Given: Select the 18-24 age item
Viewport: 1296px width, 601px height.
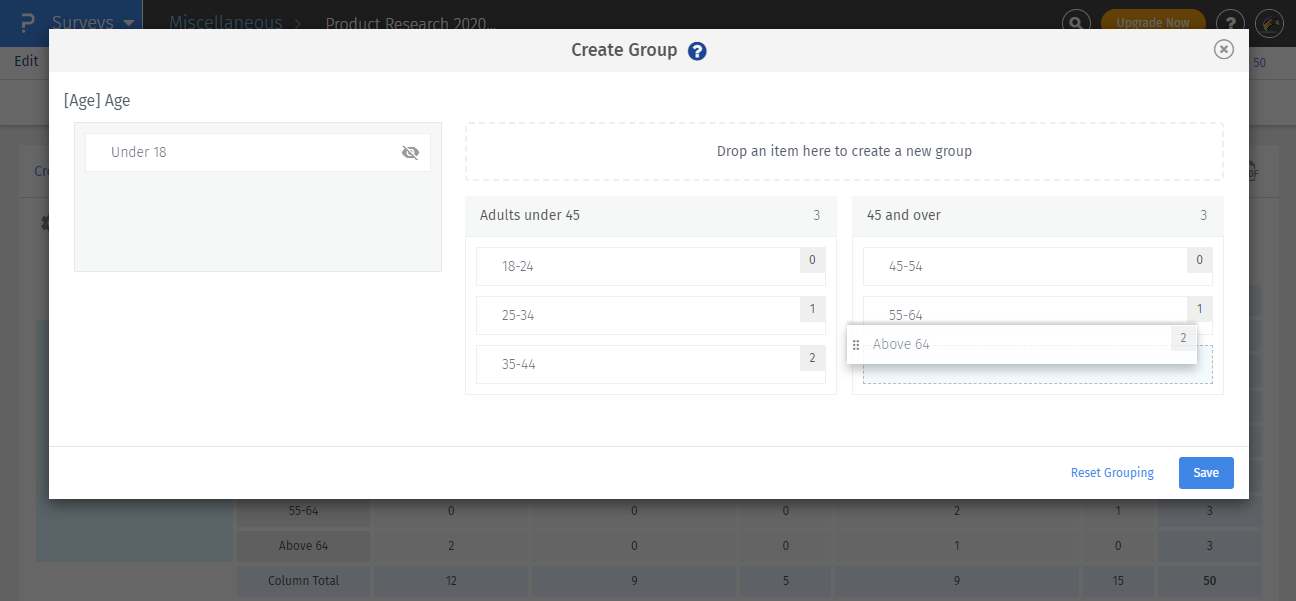Looking at the screenshot, I should (640, 267).
